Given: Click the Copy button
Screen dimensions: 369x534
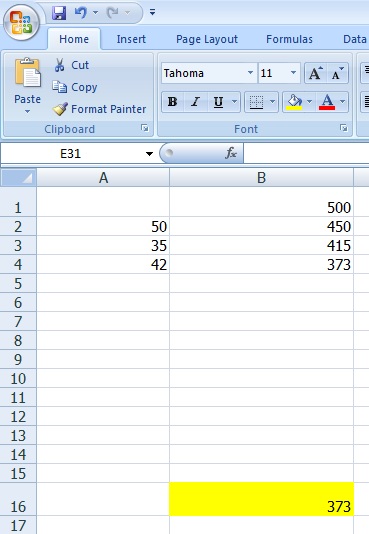Looking at the screenshot, I should click(75, 87).
